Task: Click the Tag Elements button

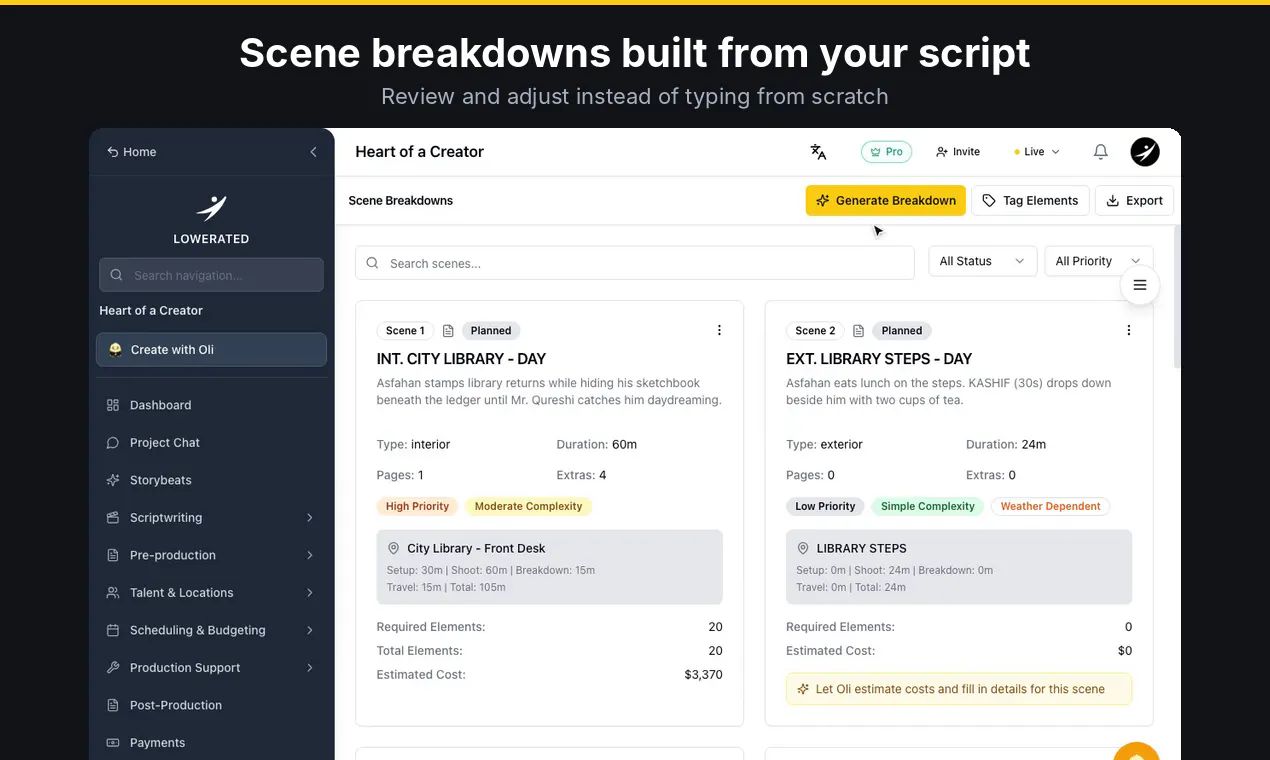Action: coord(1030,200)
